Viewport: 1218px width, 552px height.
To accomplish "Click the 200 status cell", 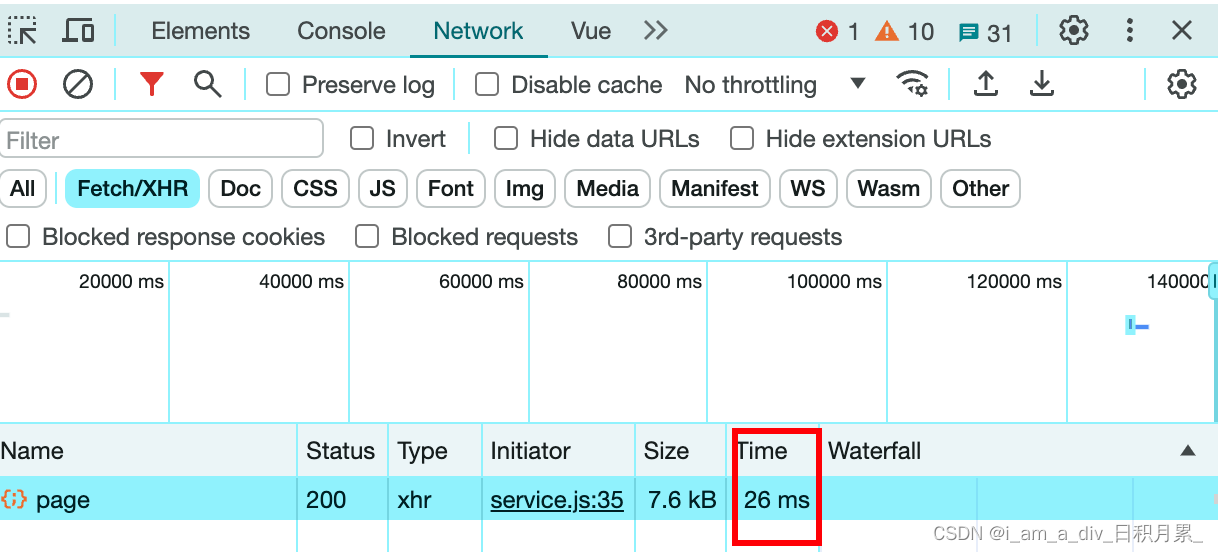I will pos(341,499).
